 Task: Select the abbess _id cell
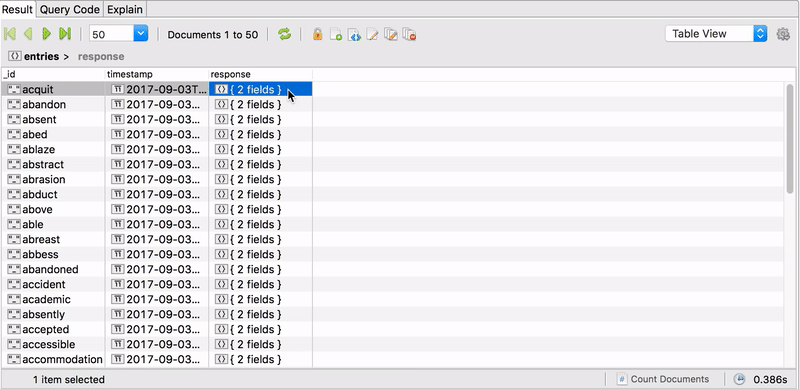[53, 254]
